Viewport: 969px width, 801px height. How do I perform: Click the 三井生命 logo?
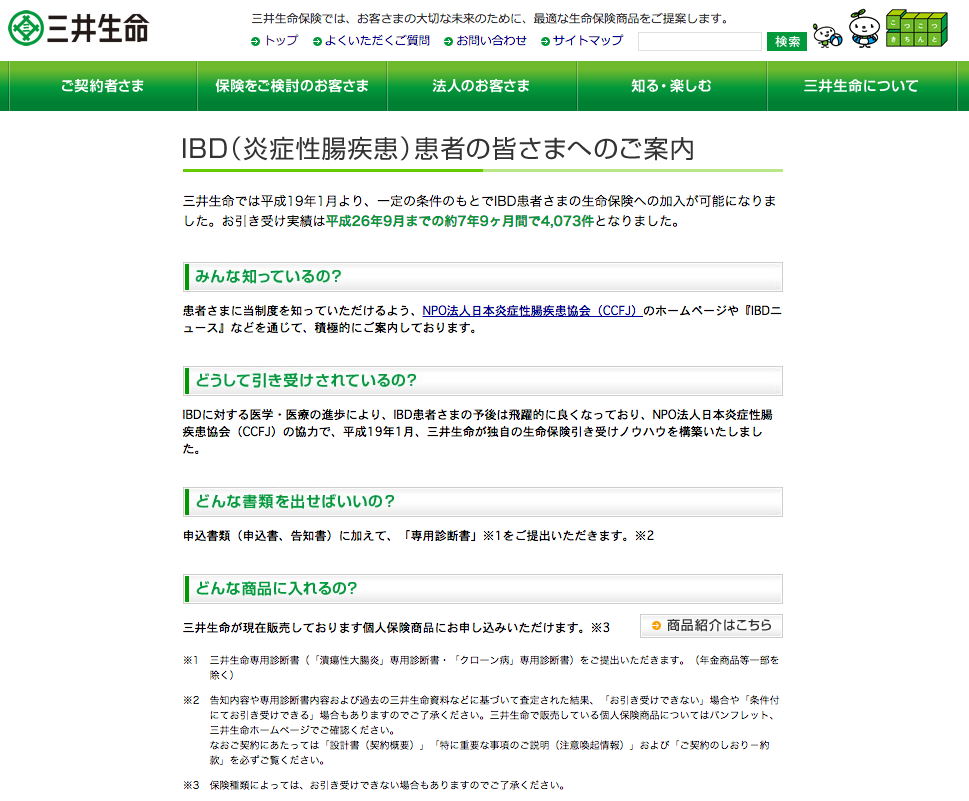point(78,28)
